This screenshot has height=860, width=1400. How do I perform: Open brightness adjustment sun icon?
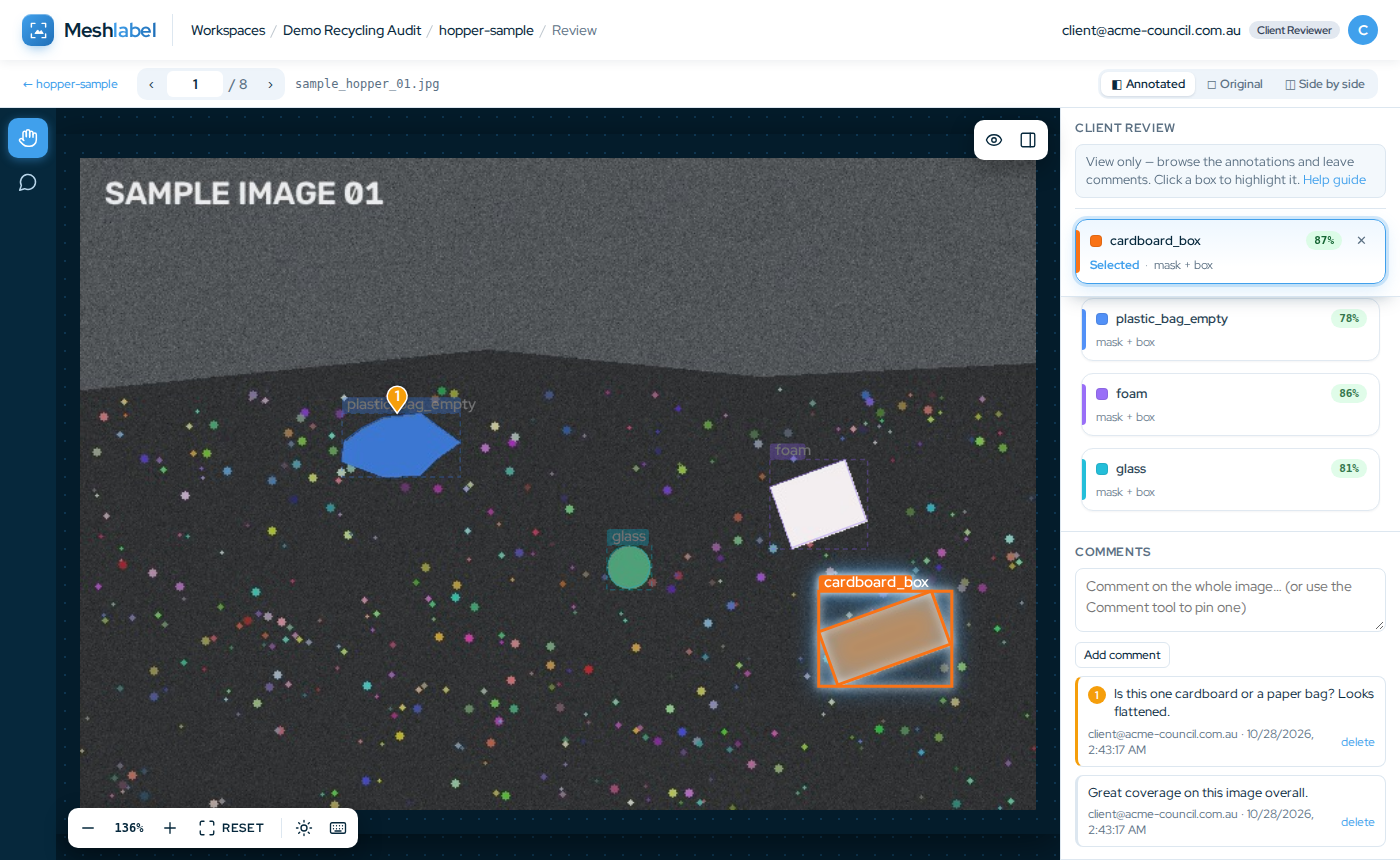click(304, 828)
